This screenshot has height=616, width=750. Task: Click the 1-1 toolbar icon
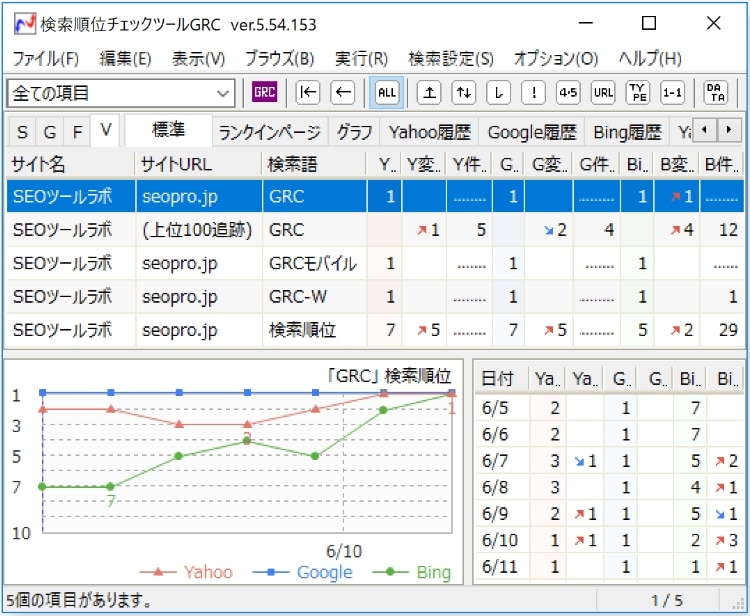tap(673, 93)
